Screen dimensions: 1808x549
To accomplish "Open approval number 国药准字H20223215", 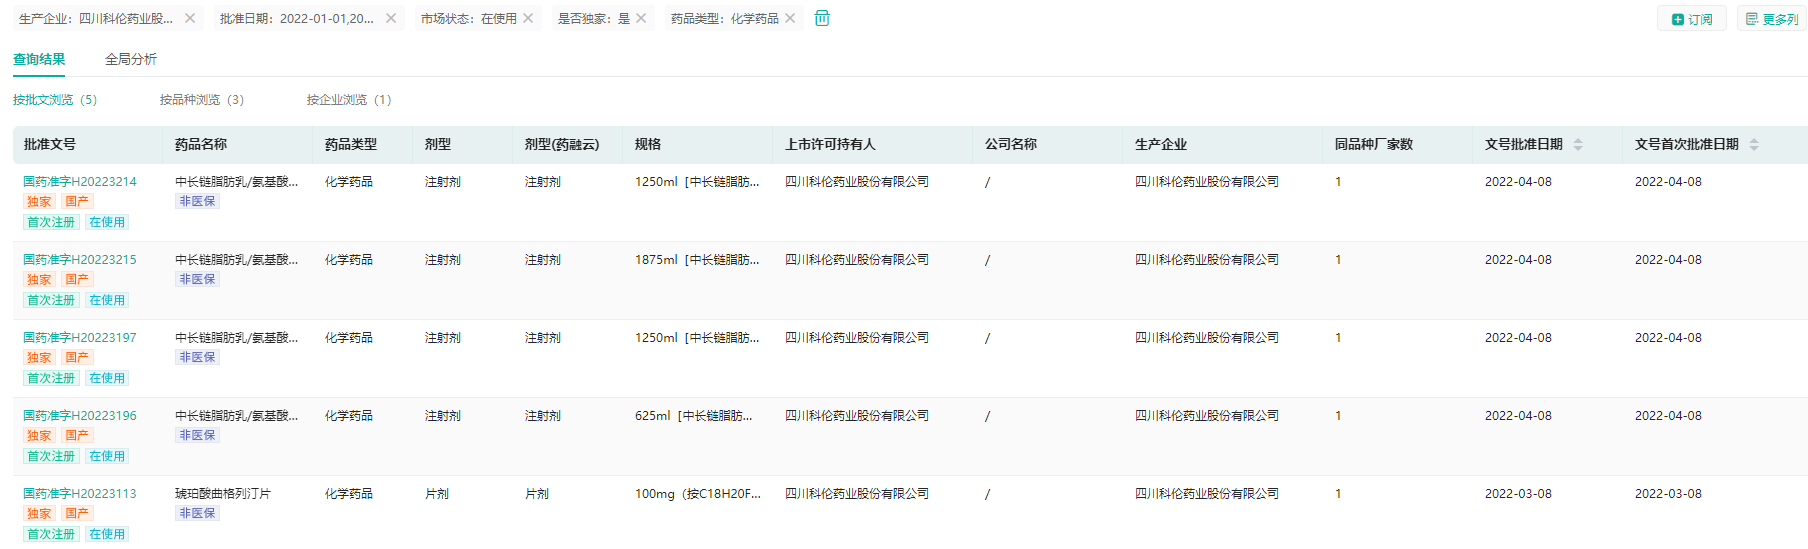I will (80, 260).
